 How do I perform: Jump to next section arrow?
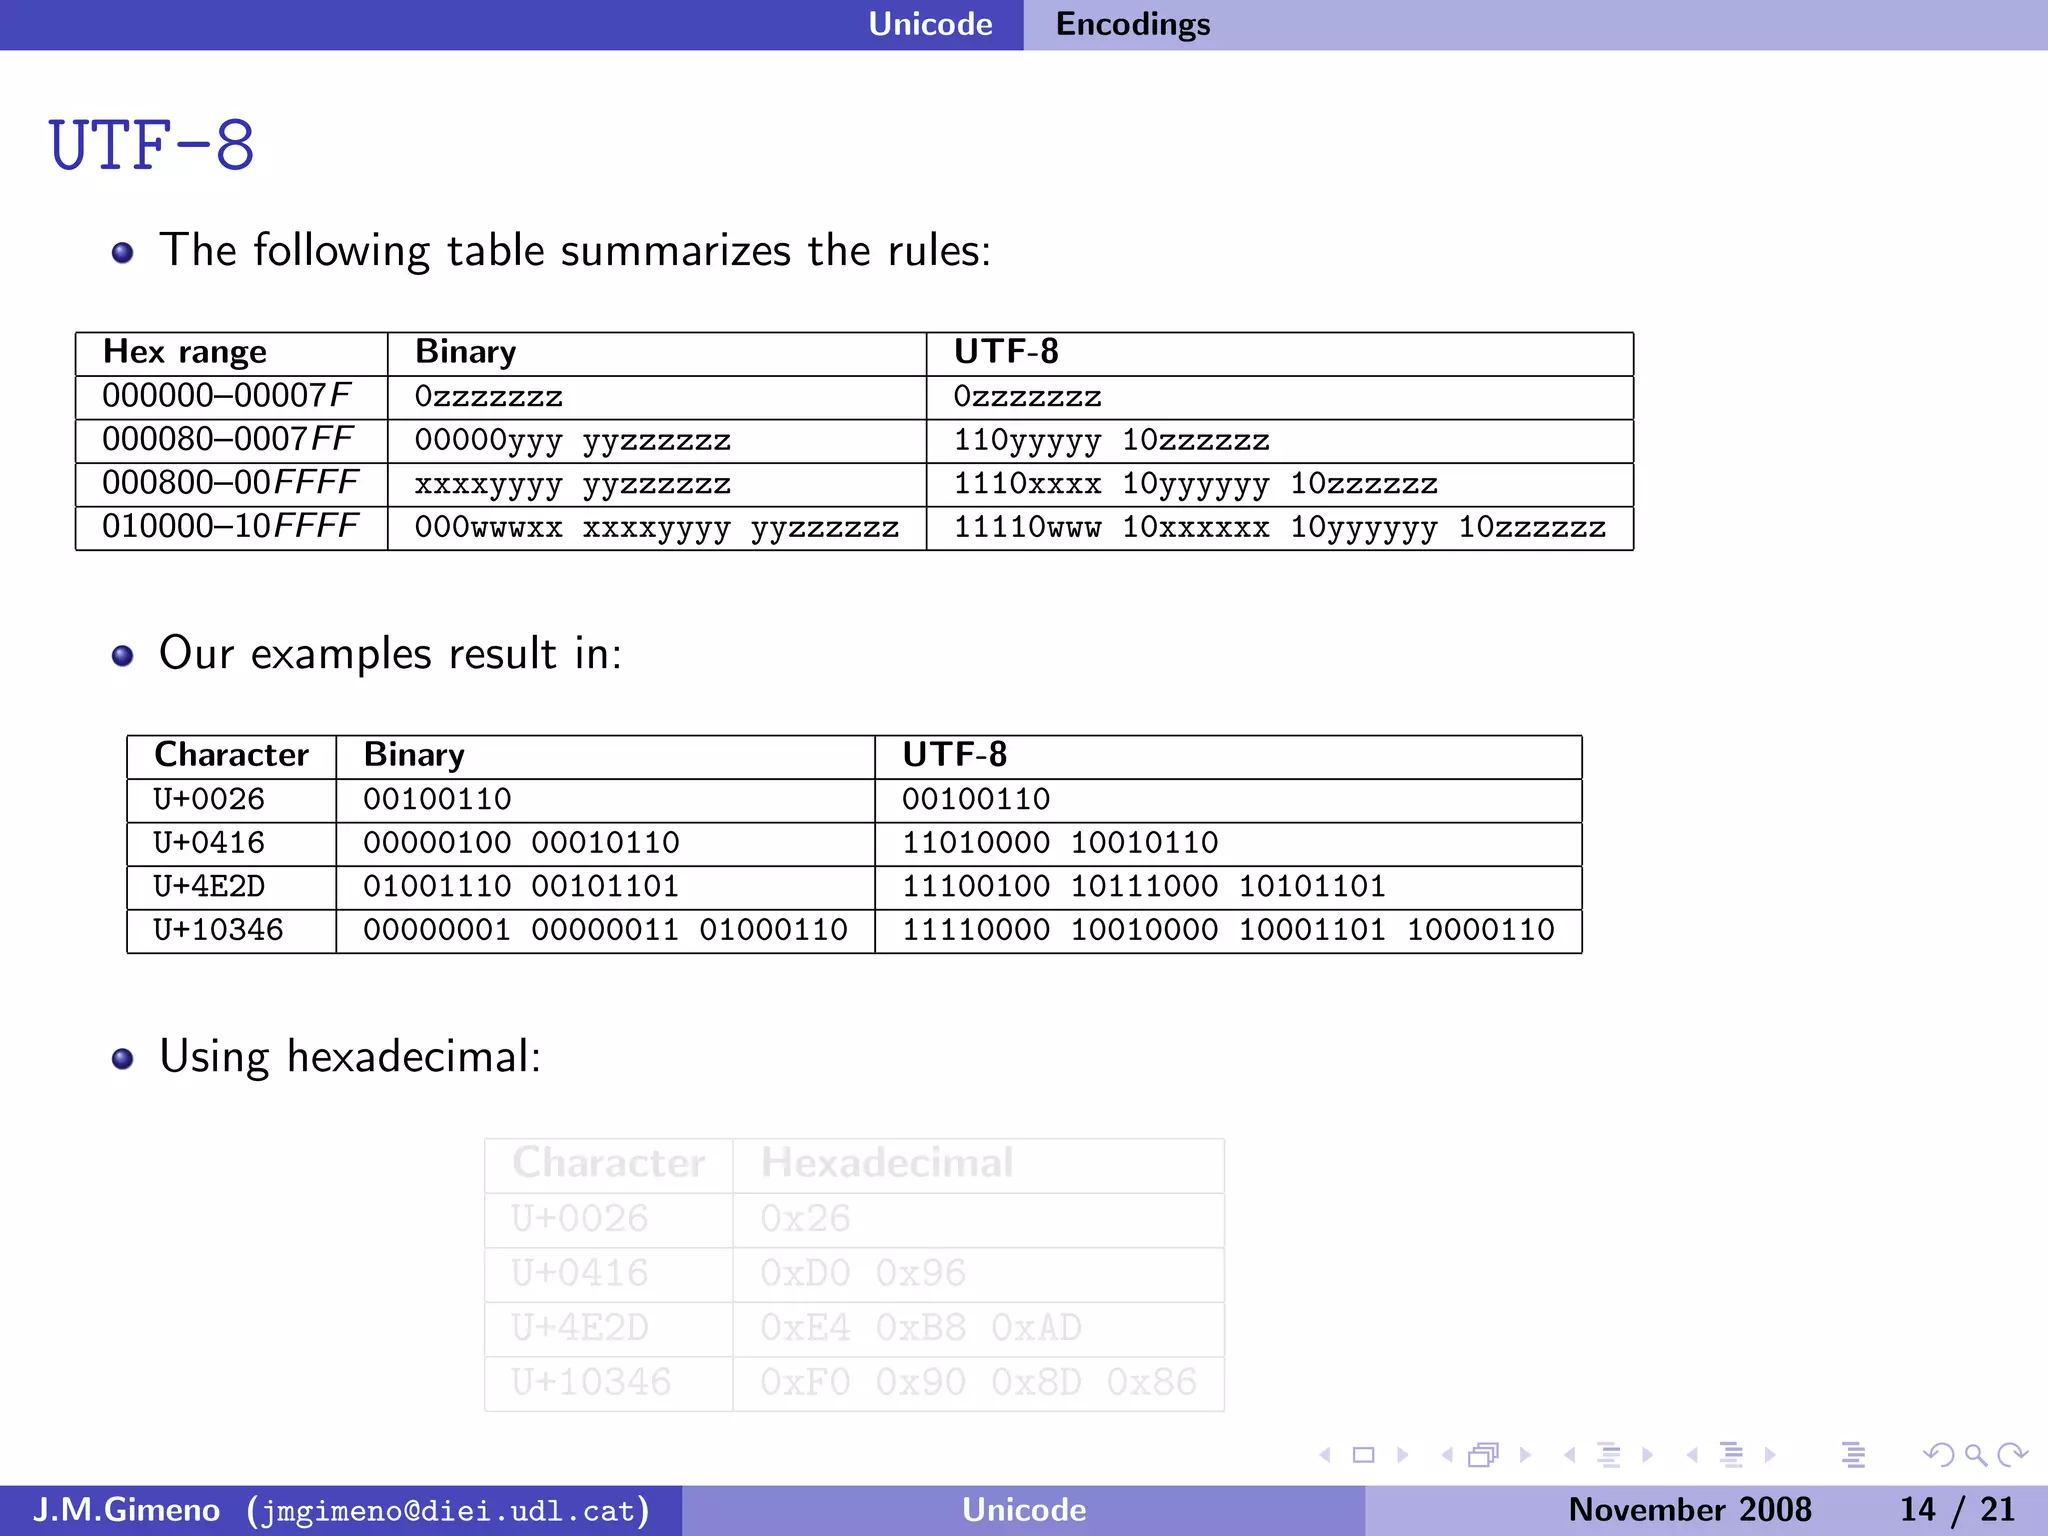click(x=1770, y=1455)
